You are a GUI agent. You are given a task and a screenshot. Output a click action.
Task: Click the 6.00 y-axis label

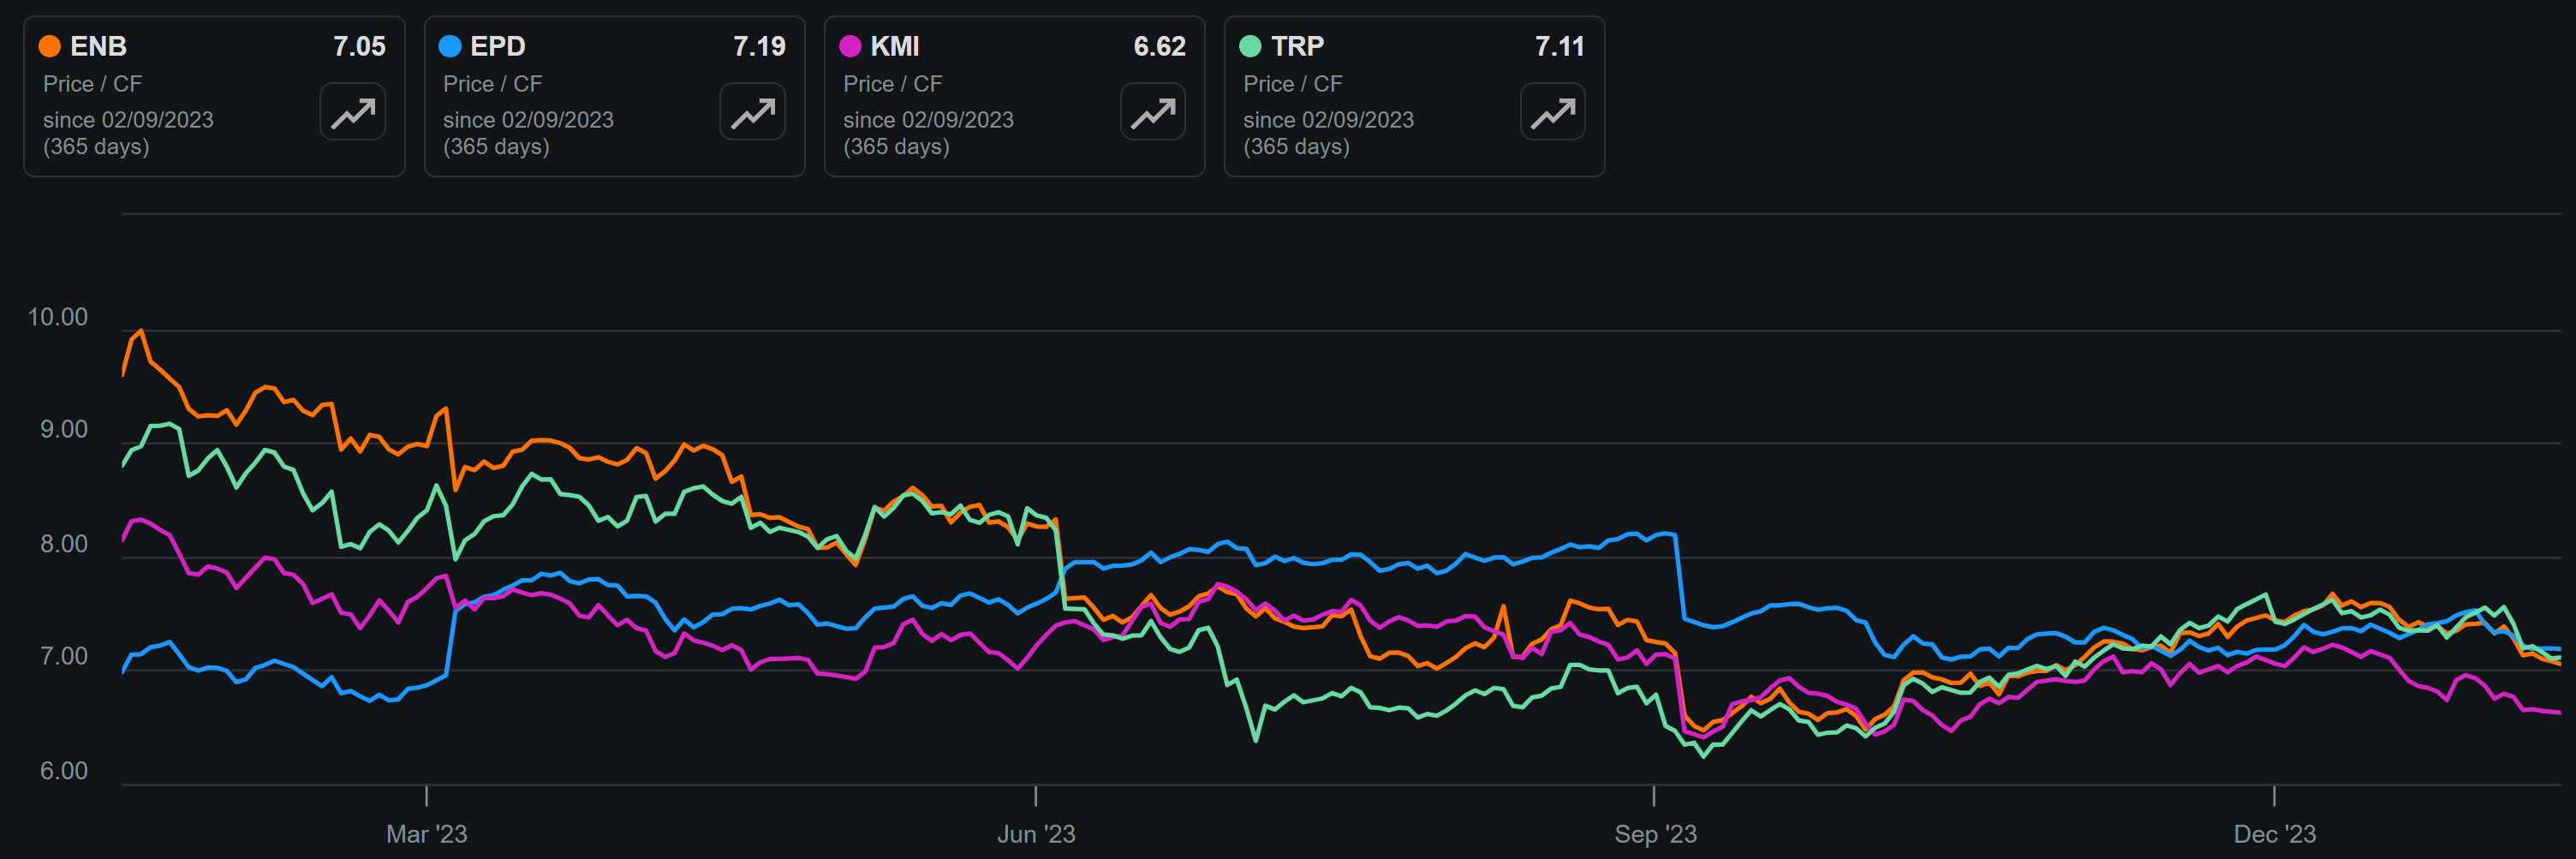click(x=64, y=771)
